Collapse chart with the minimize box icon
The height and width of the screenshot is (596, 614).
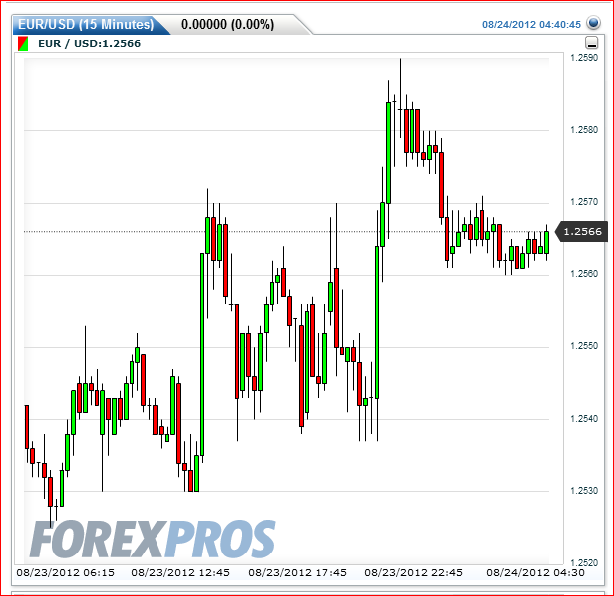tap(591, 43)
